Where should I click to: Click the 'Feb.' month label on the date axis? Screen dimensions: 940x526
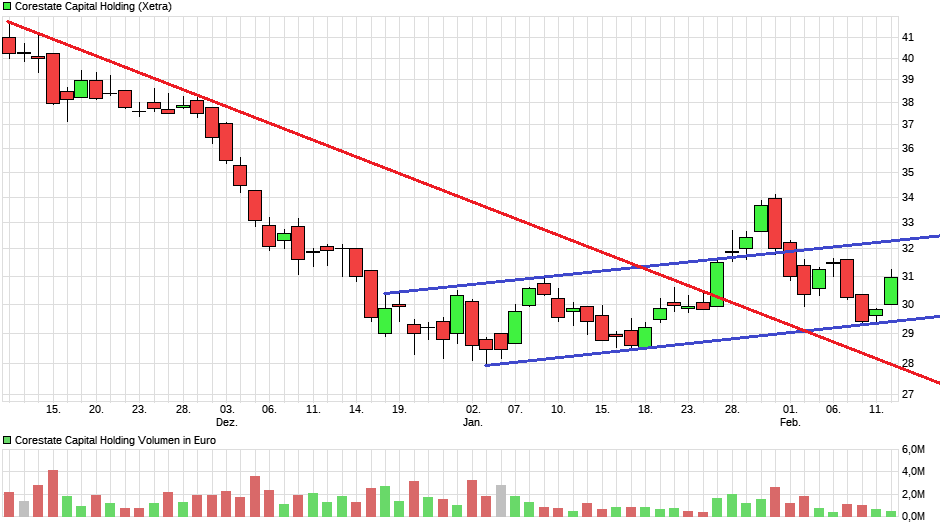(790, 422)
